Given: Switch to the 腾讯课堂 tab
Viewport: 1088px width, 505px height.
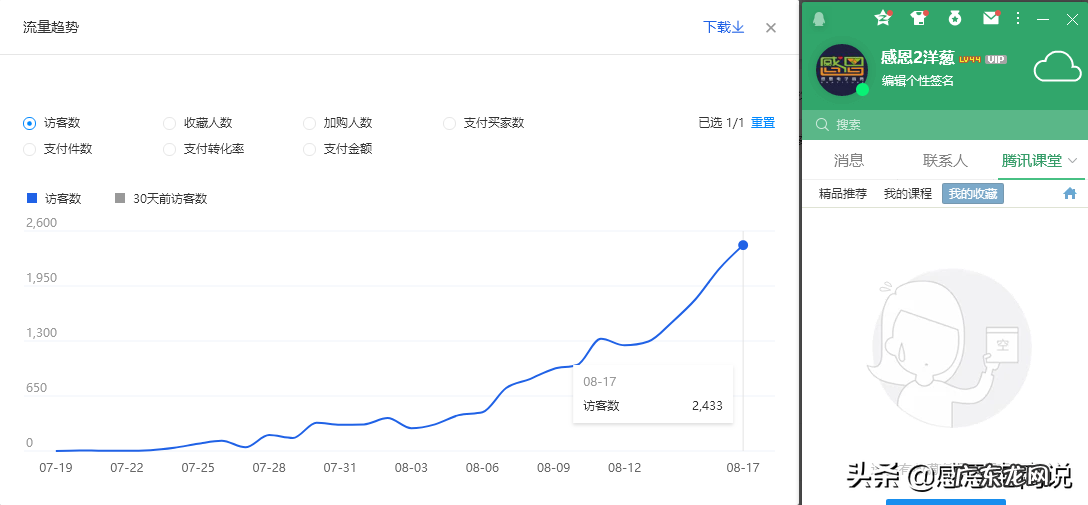Looking at the screenshot, I should coord(1032,161).
